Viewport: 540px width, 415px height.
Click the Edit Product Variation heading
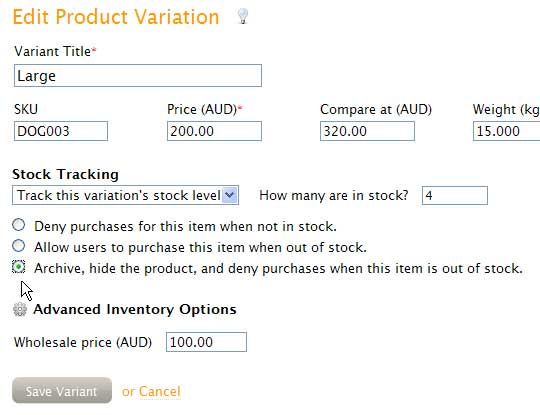click(x=116, y=17)
